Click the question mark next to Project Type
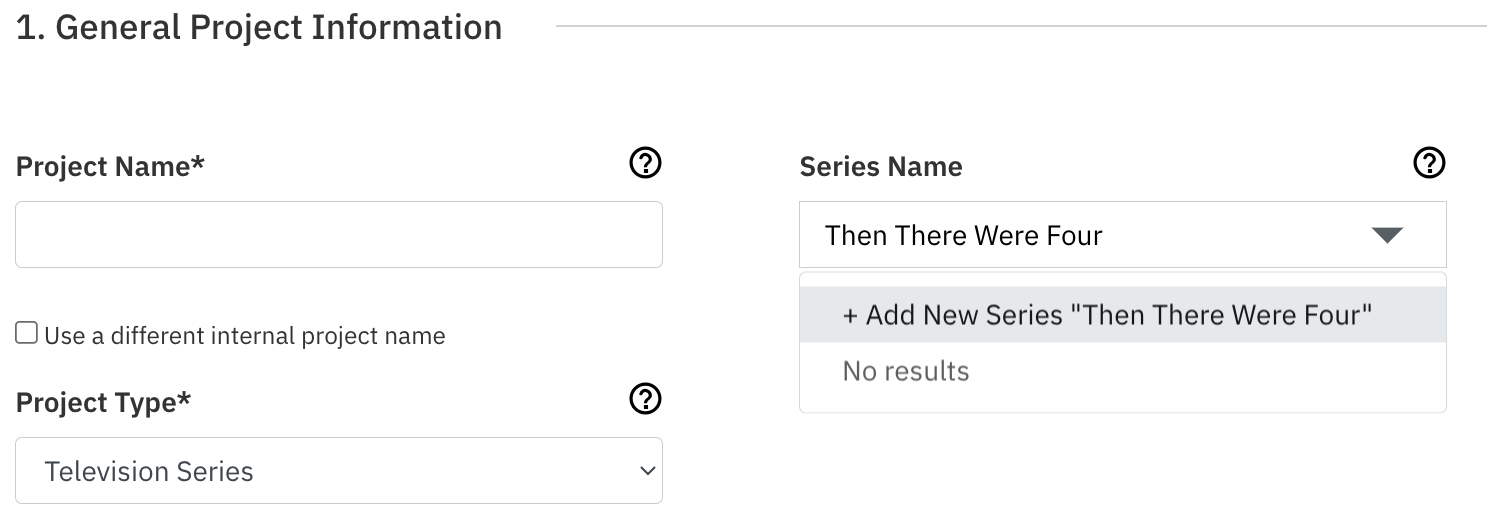Screen dimensions: 1487x531 pos(645,399)
